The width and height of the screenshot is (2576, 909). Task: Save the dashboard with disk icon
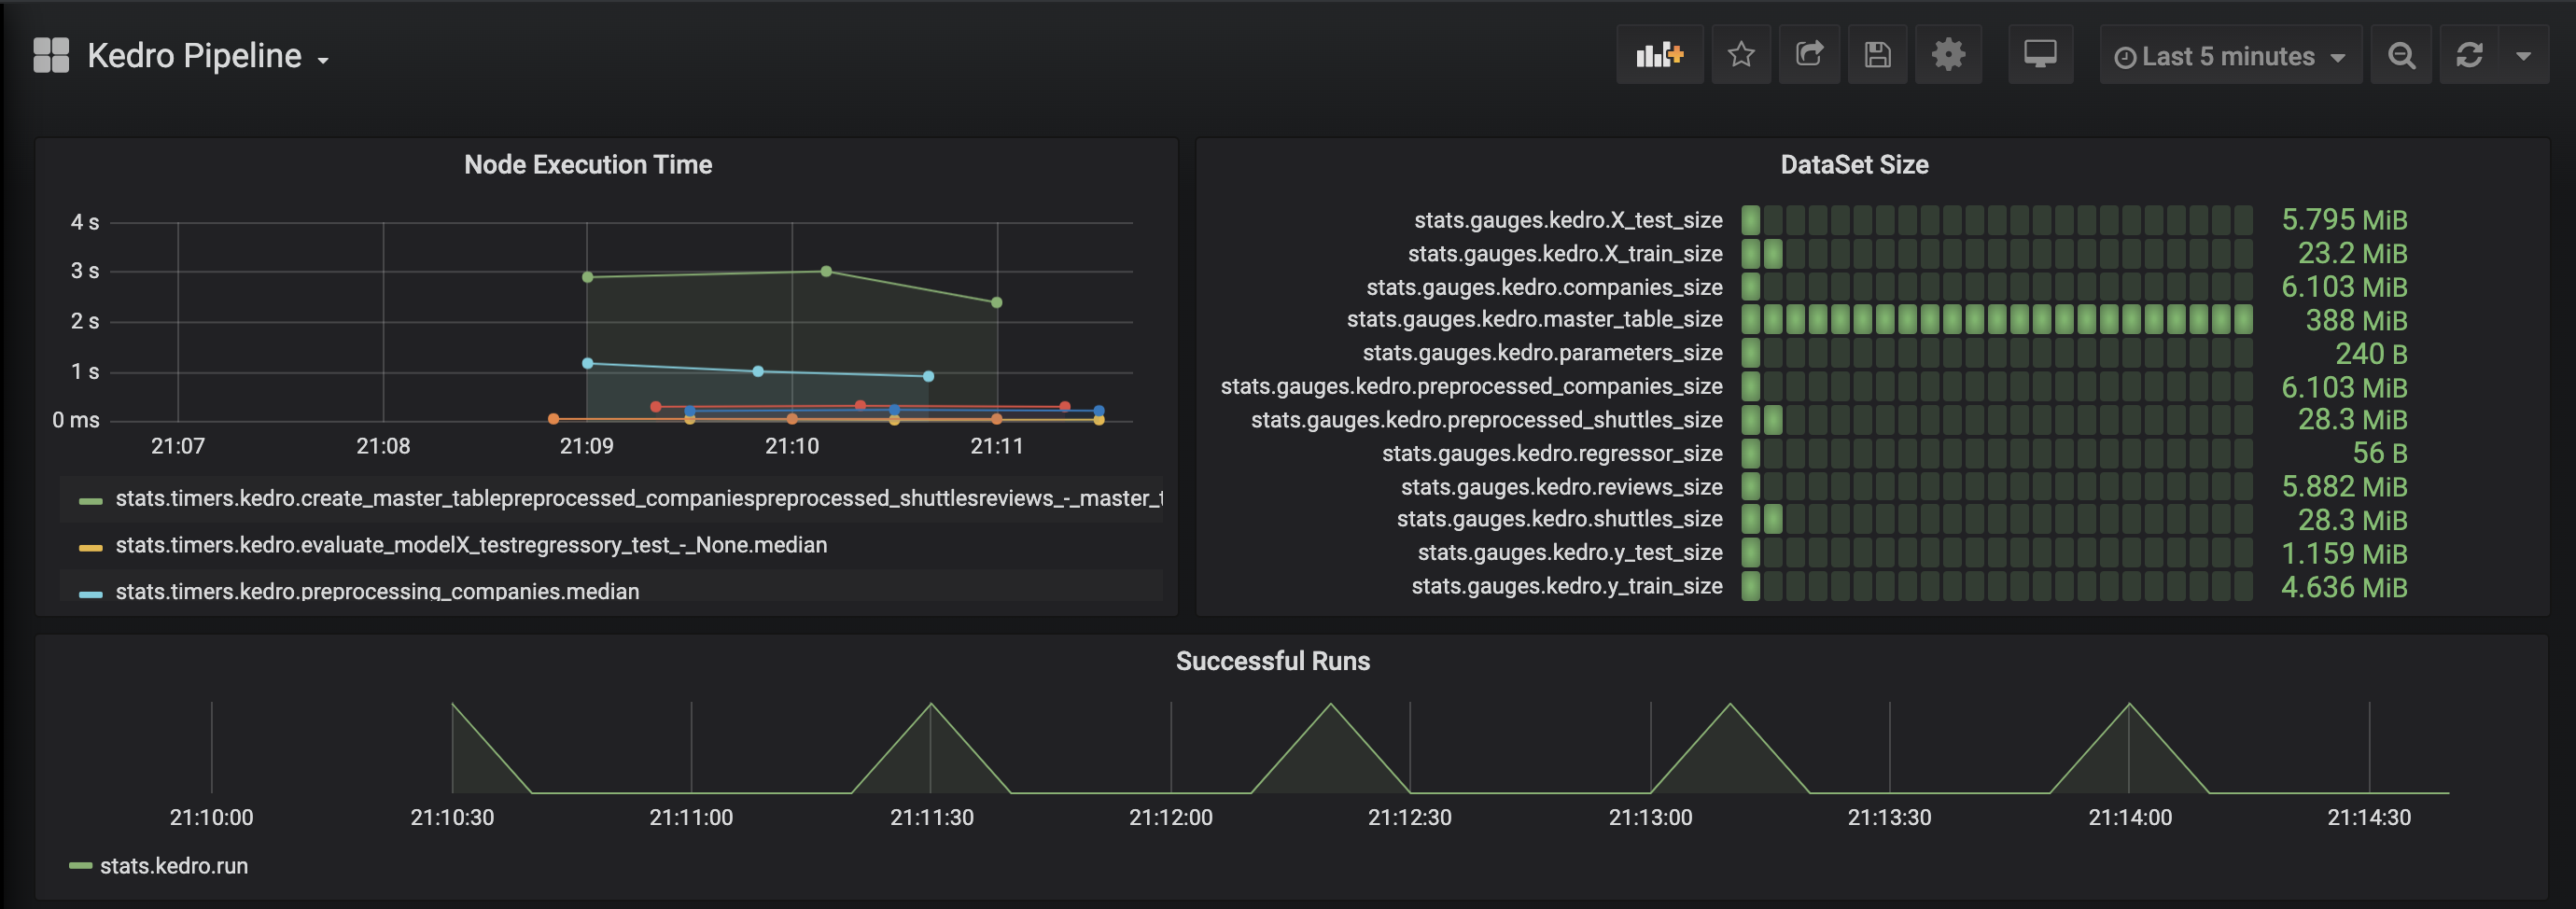(1877, 55)
